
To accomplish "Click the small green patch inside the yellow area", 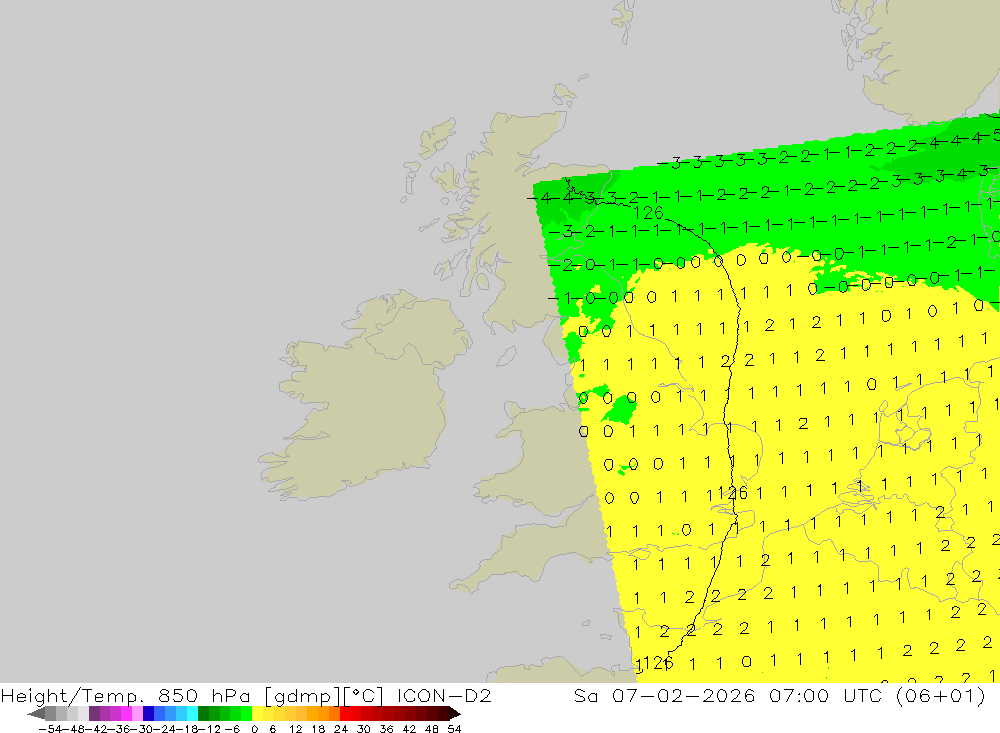I will click(619, 408).
